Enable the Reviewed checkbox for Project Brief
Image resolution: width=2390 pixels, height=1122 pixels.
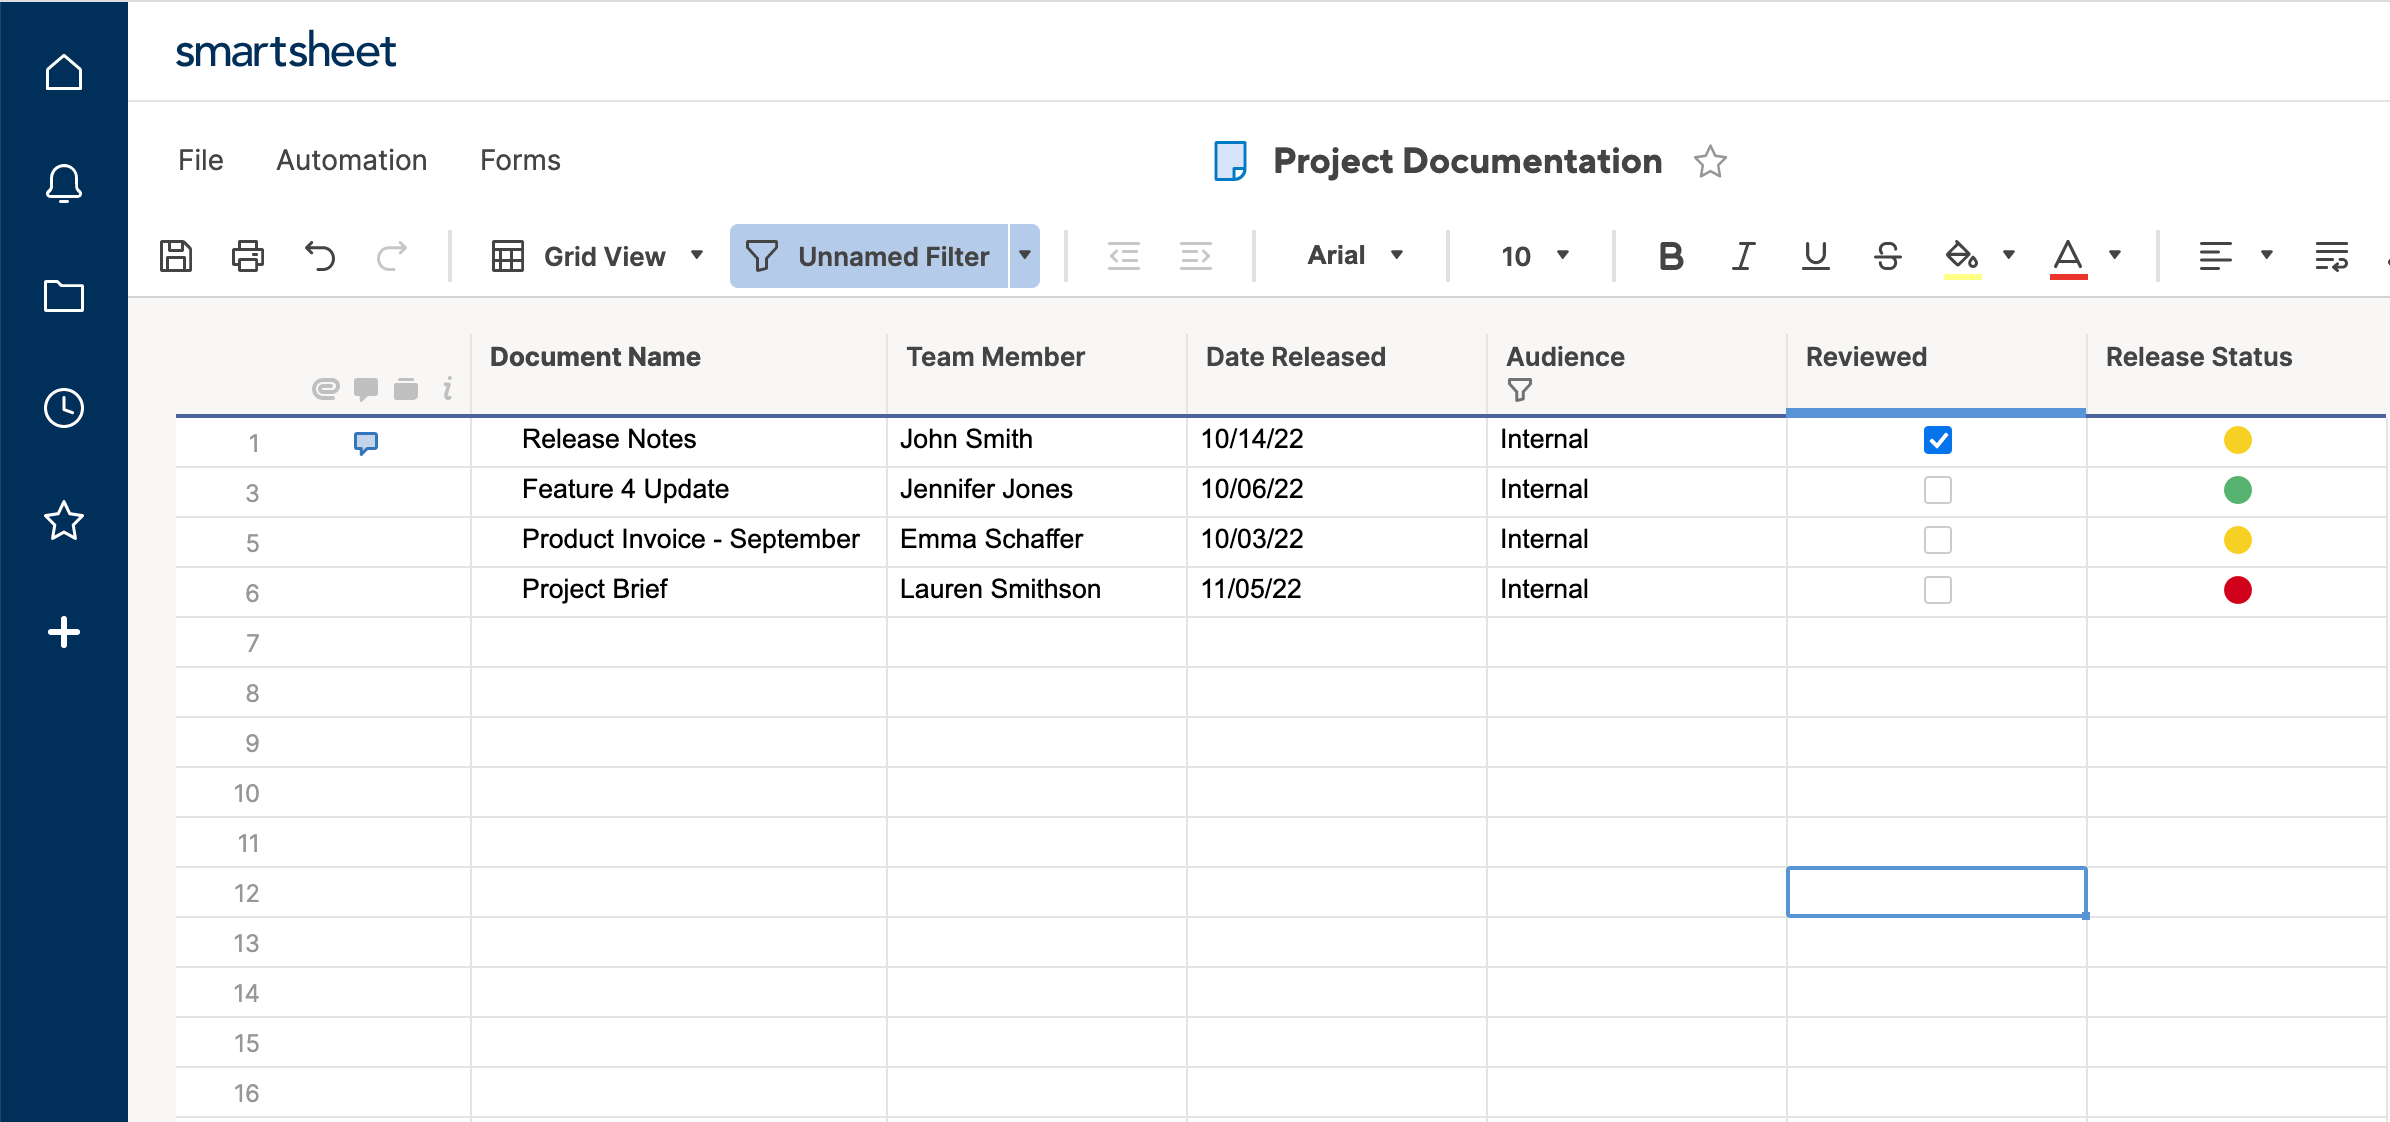coord(1937,588)
